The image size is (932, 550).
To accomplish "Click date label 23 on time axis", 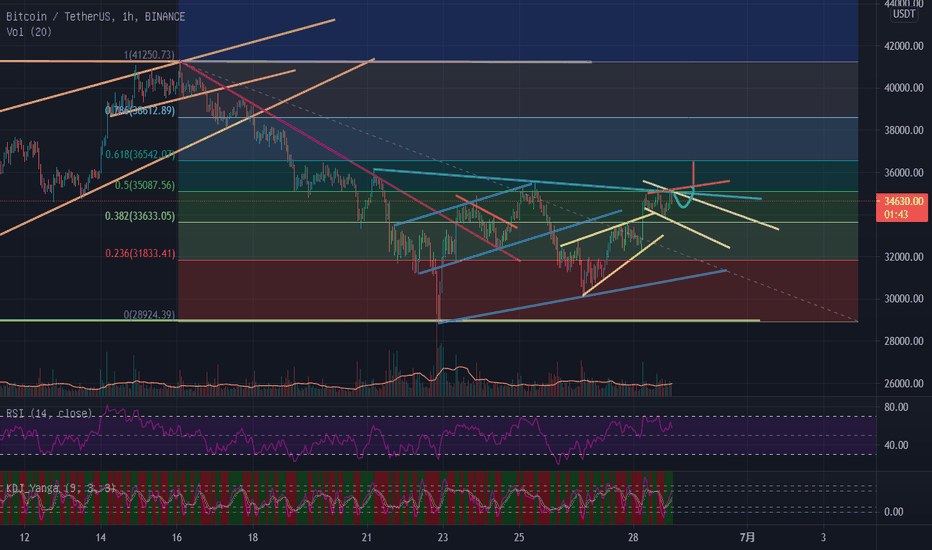I will [x=443, y=538].
